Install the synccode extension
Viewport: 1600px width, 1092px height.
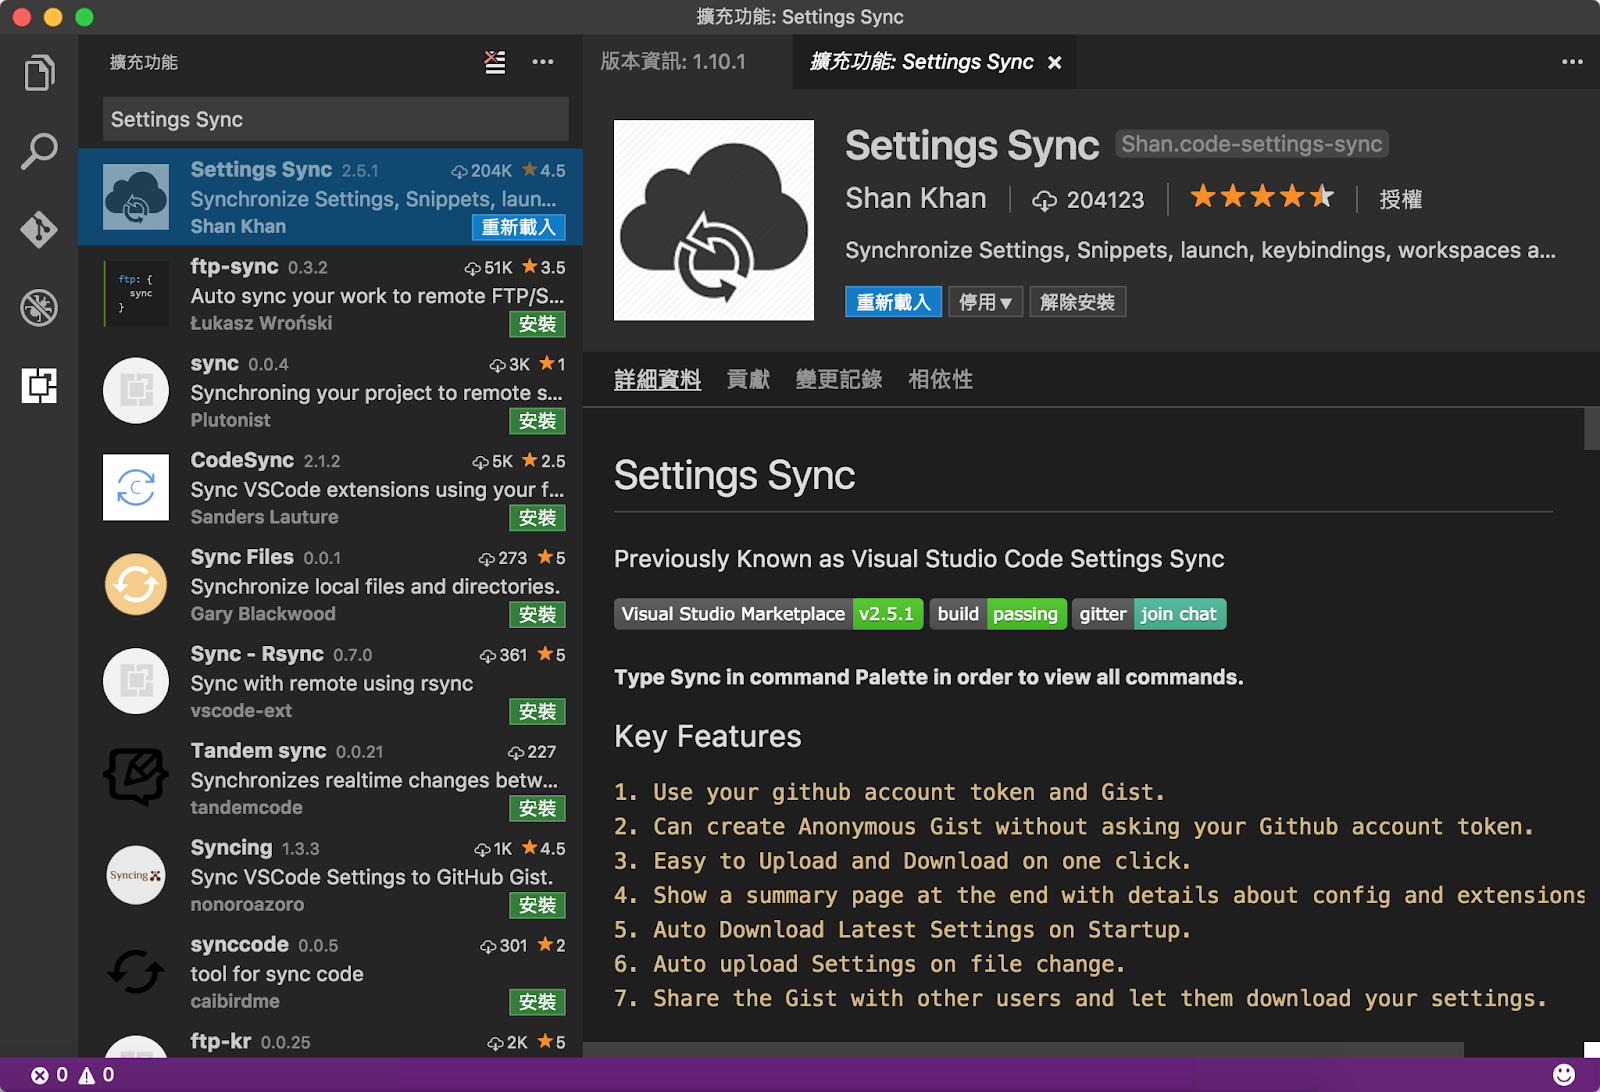(537, 1002)
